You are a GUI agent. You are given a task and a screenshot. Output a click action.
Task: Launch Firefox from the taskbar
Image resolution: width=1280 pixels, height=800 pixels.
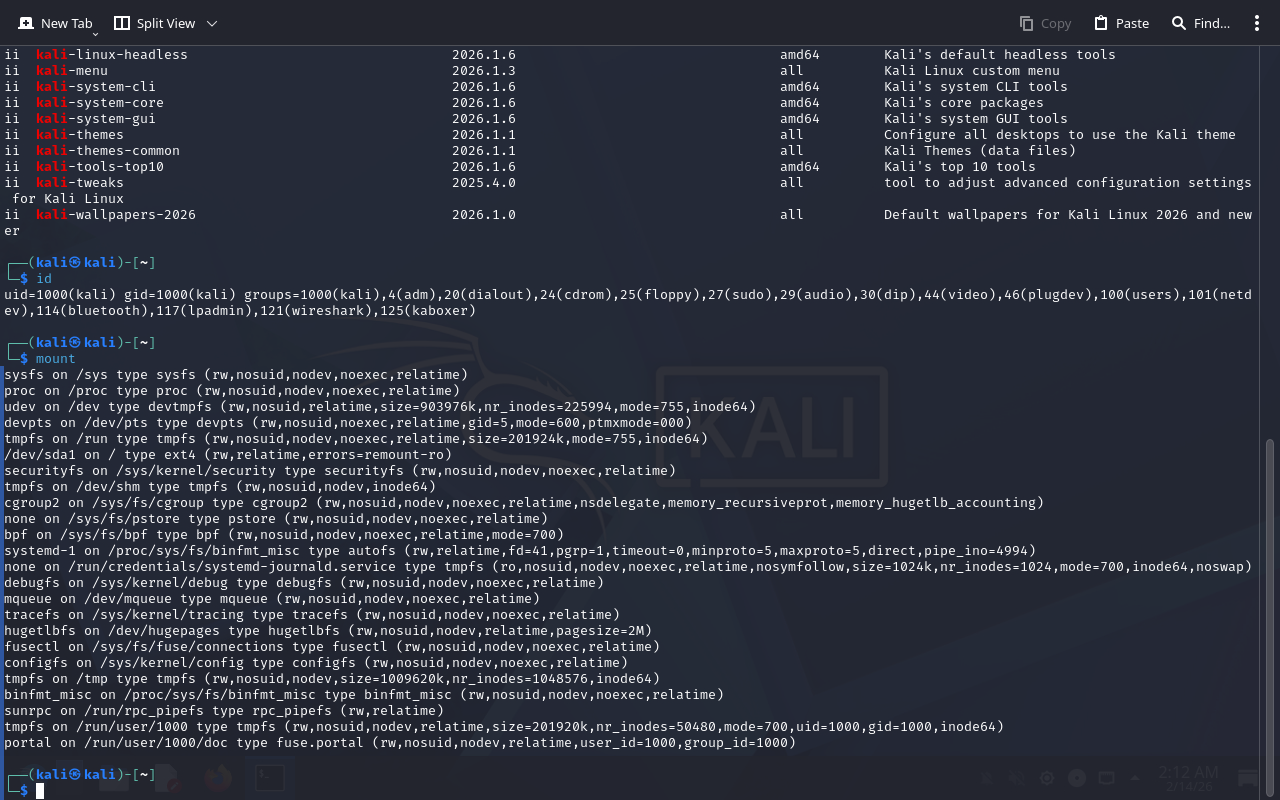(217, 778)
